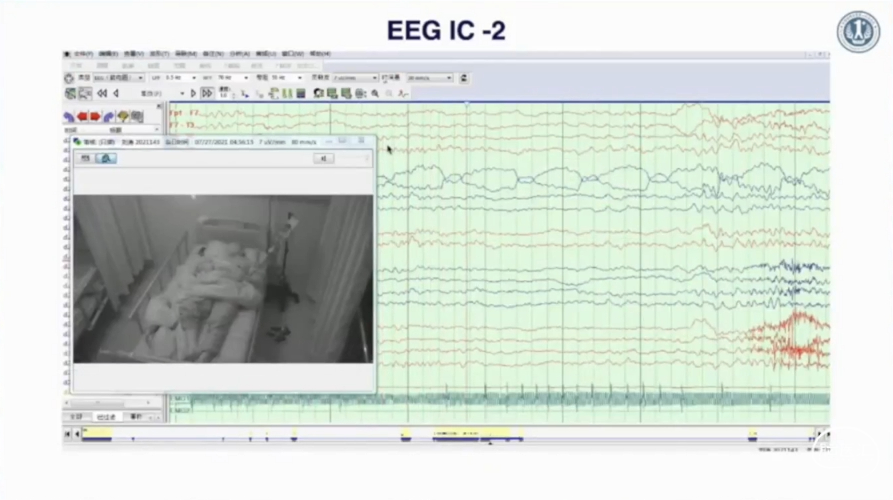Click the dark blue screen toolbar icon
The image size is (893, 500).
301,93
